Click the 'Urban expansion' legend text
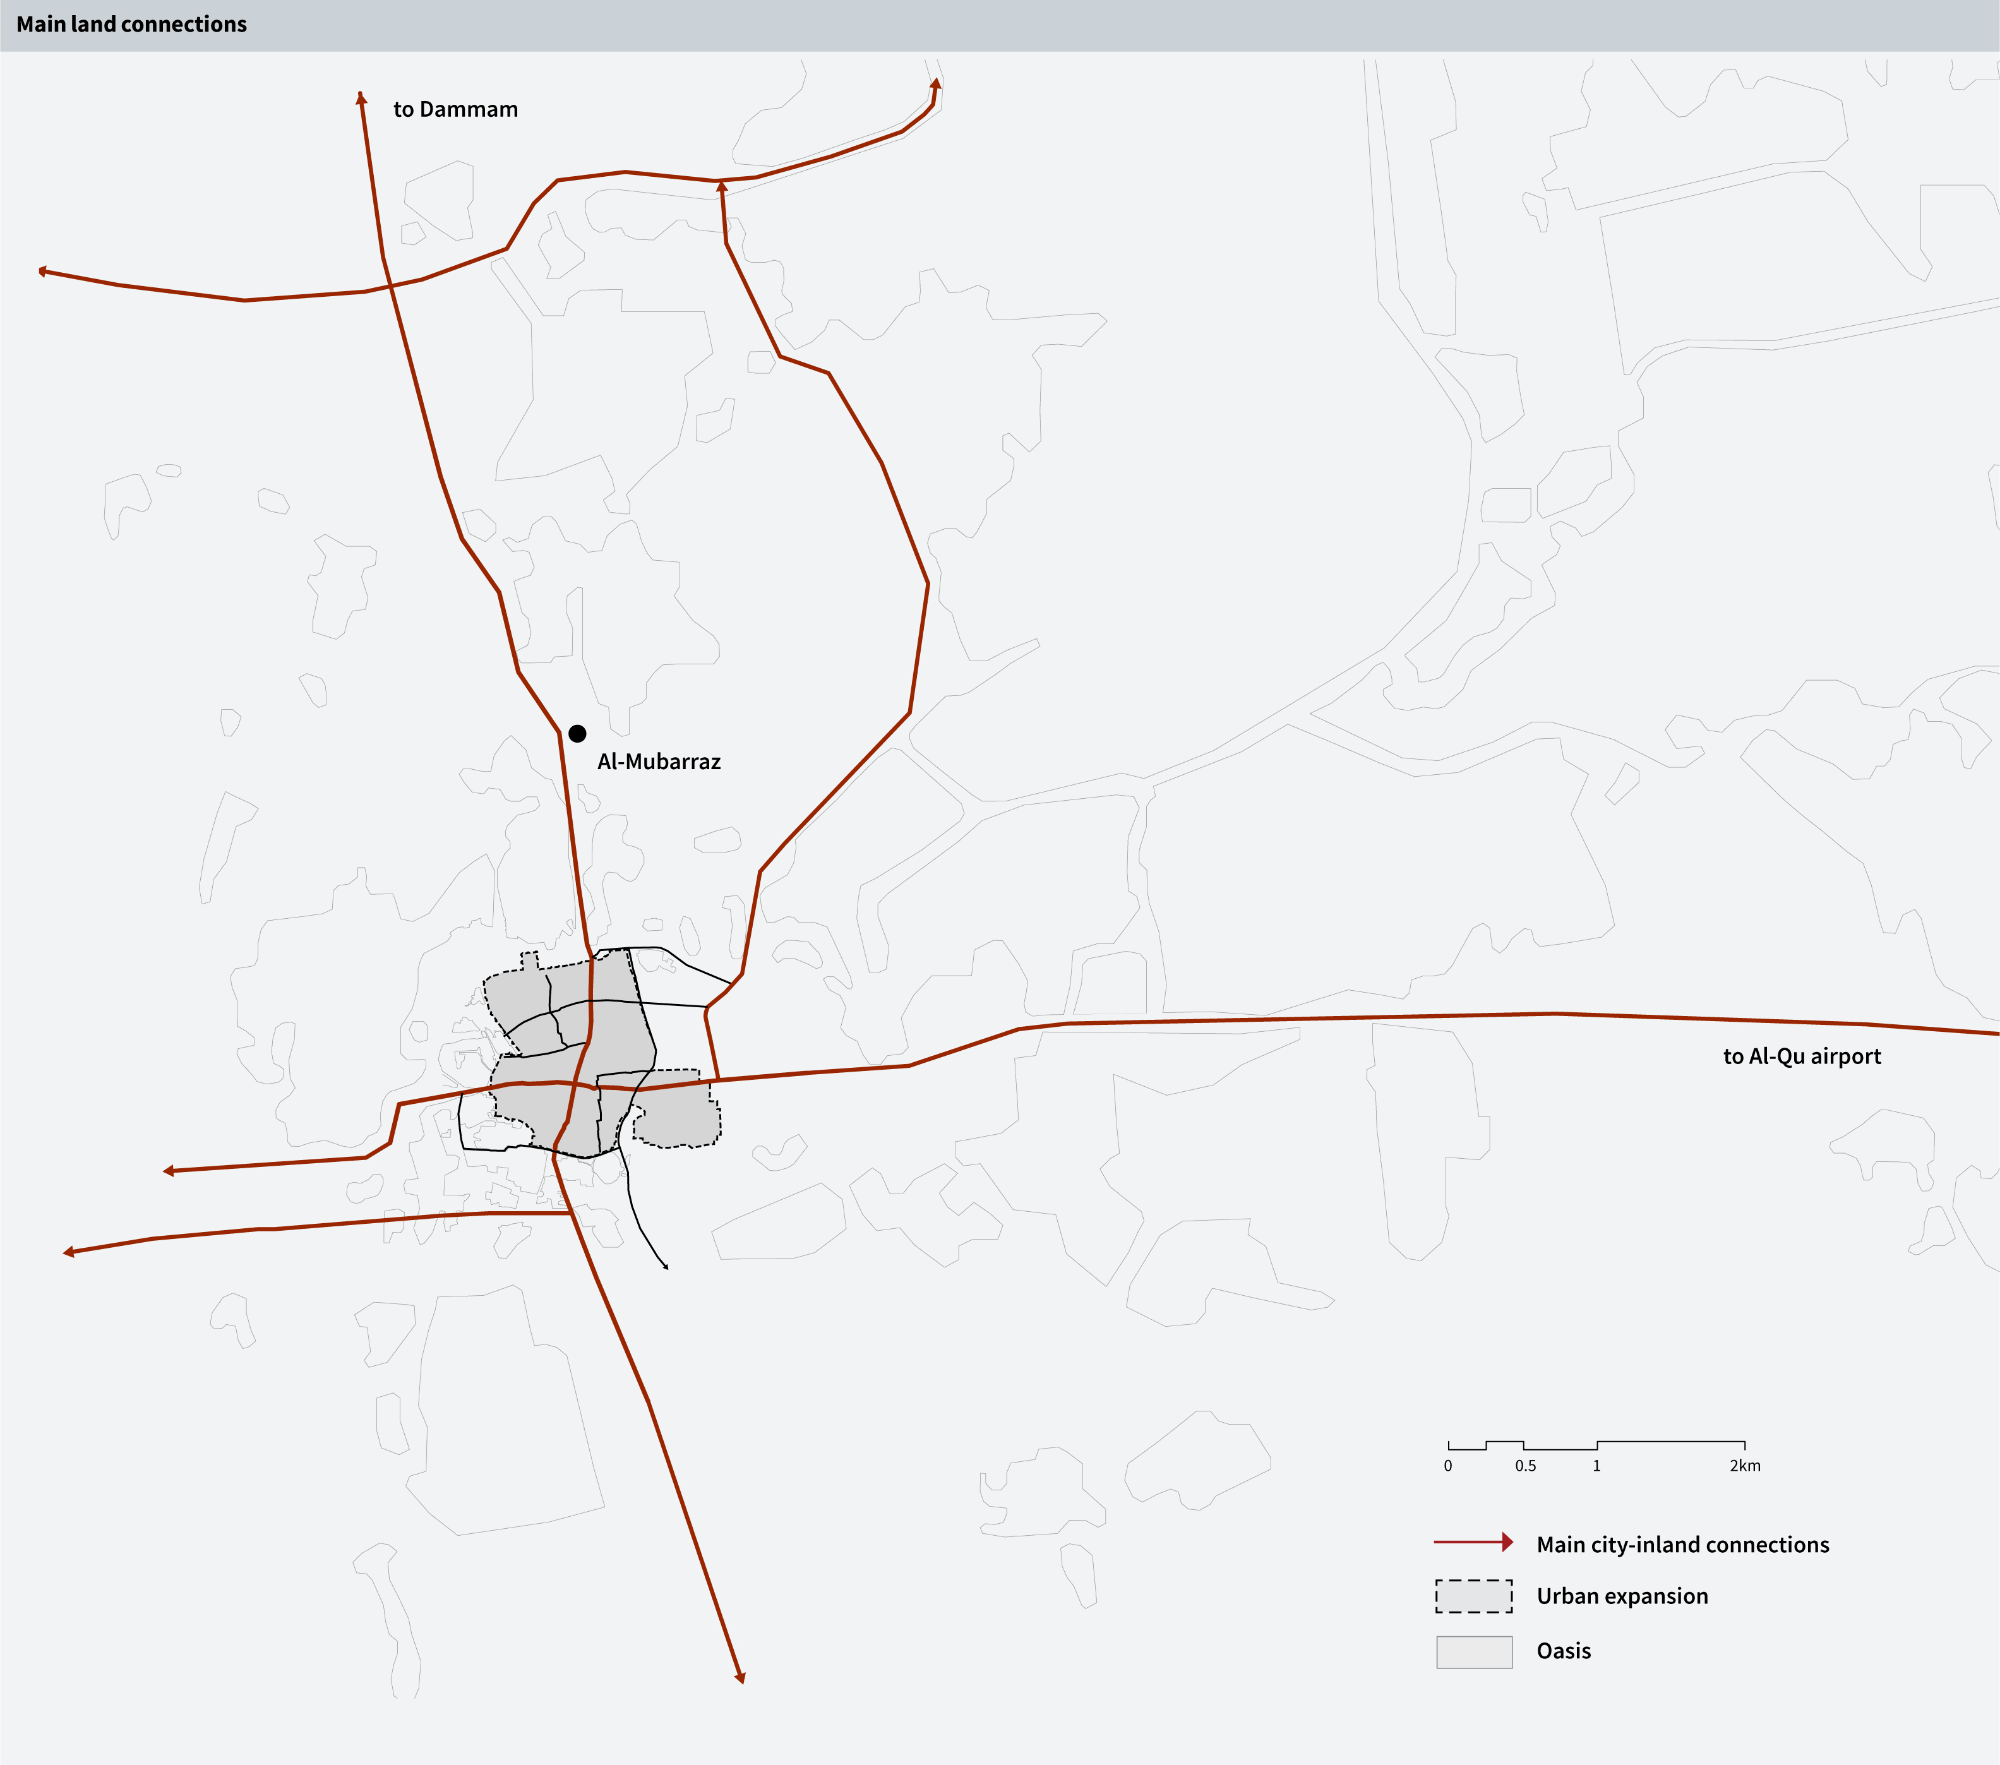This screenshot has width=2000, height=1765. (x=1621, y=1596)
